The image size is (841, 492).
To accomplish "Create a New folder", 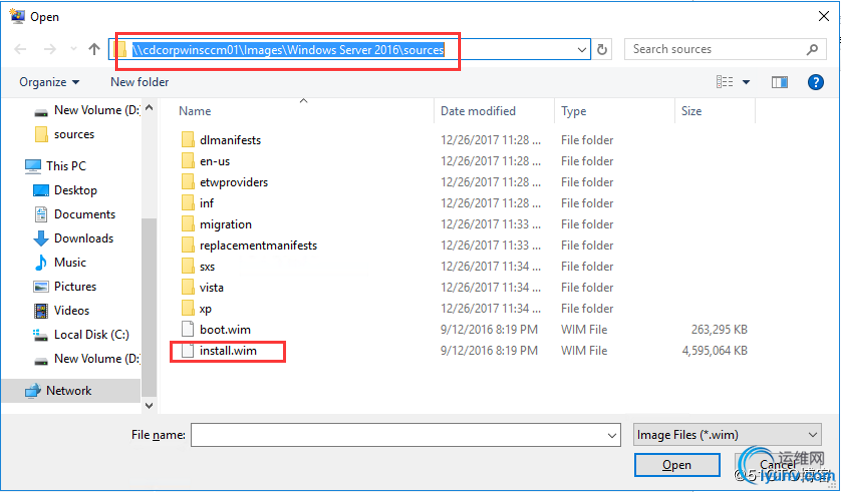I will pyautogui.click(x=139, y=82).
